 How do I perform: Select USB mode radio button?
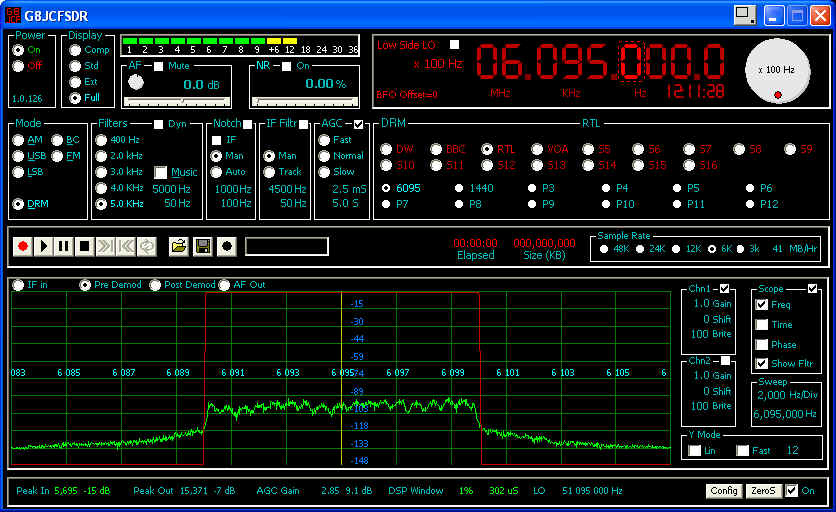19,156
